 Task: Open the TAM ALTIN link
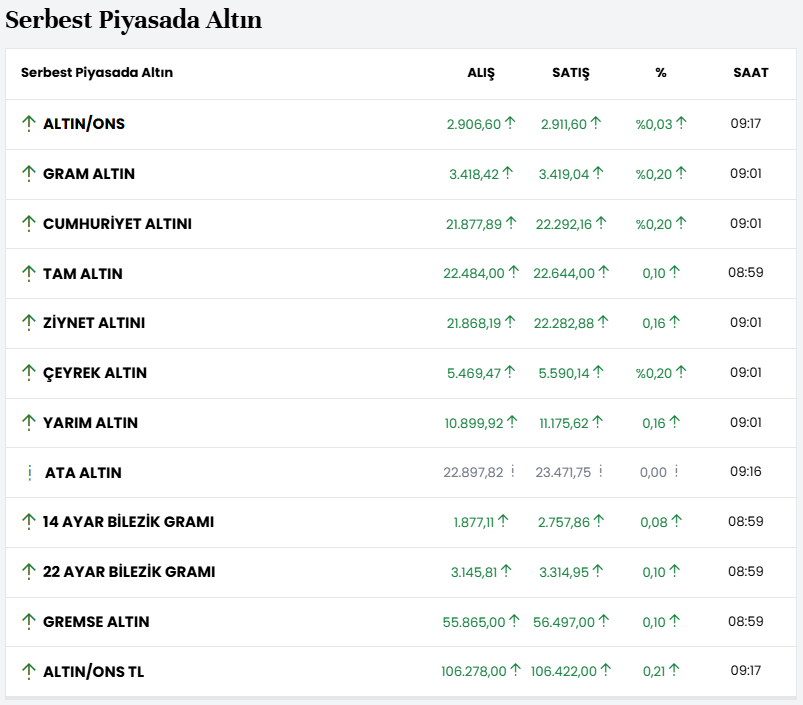point(83,274)
